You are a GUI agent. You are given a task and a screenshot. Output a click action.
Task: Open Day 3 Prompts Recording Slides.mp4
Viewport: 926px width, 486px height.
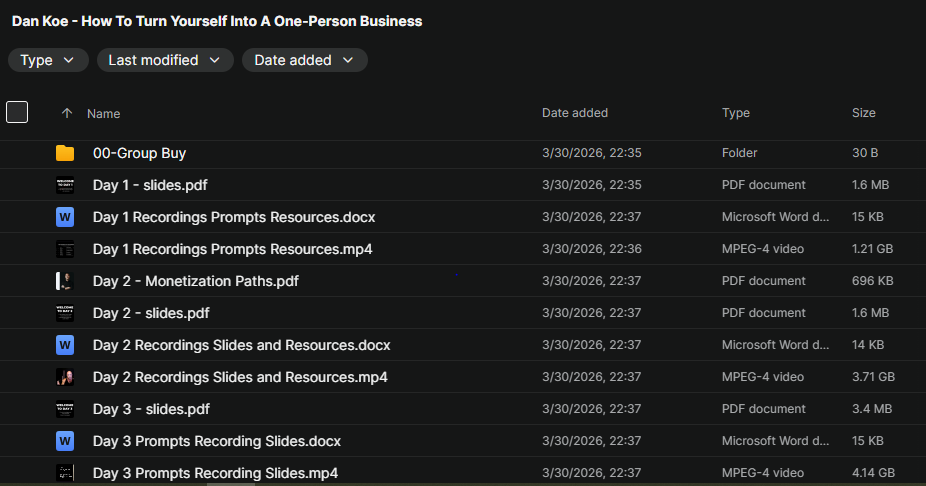click(x=216, y=473)
